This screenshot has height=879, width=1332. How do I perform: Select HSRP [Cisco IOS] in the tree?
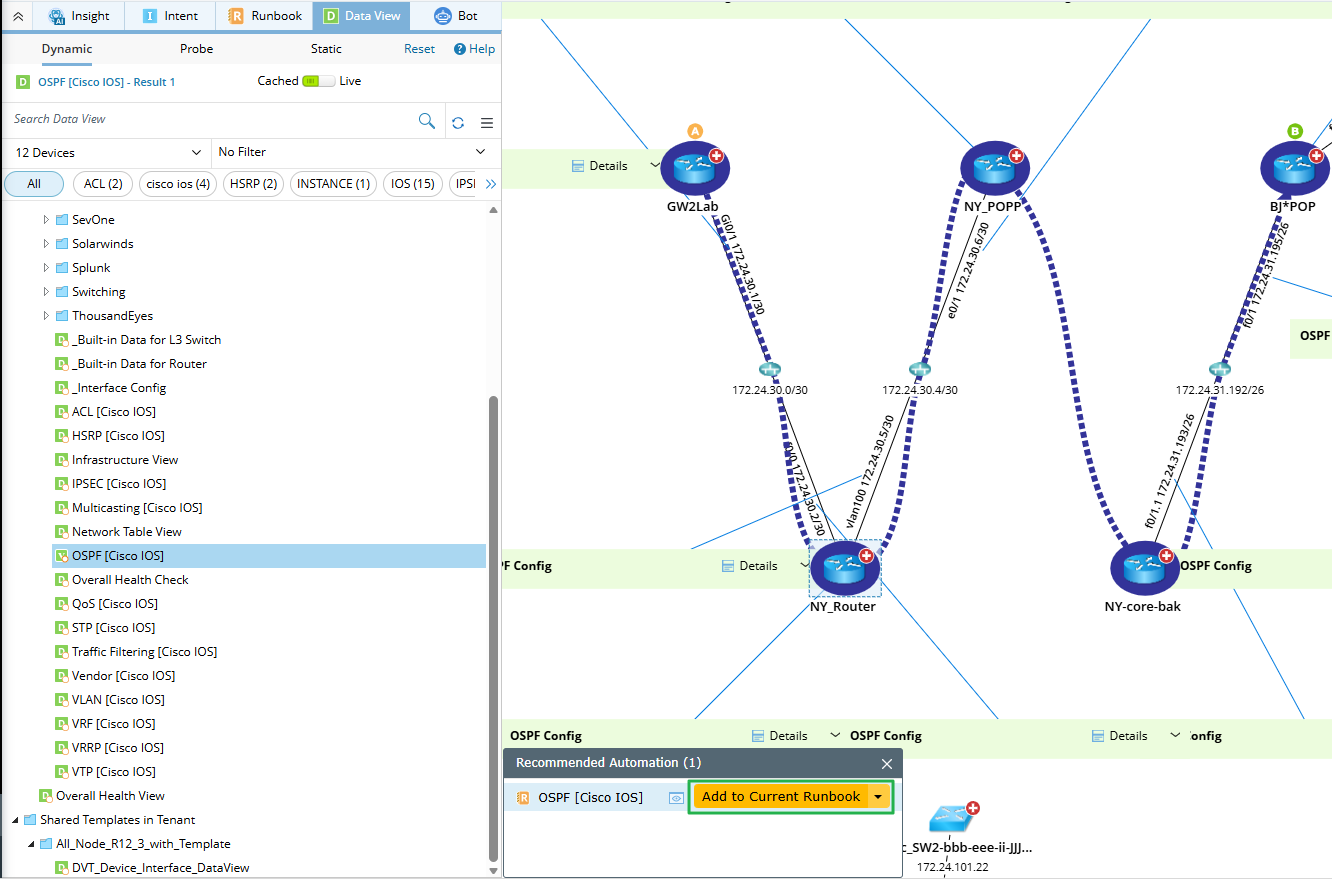[x=118, y=436]
